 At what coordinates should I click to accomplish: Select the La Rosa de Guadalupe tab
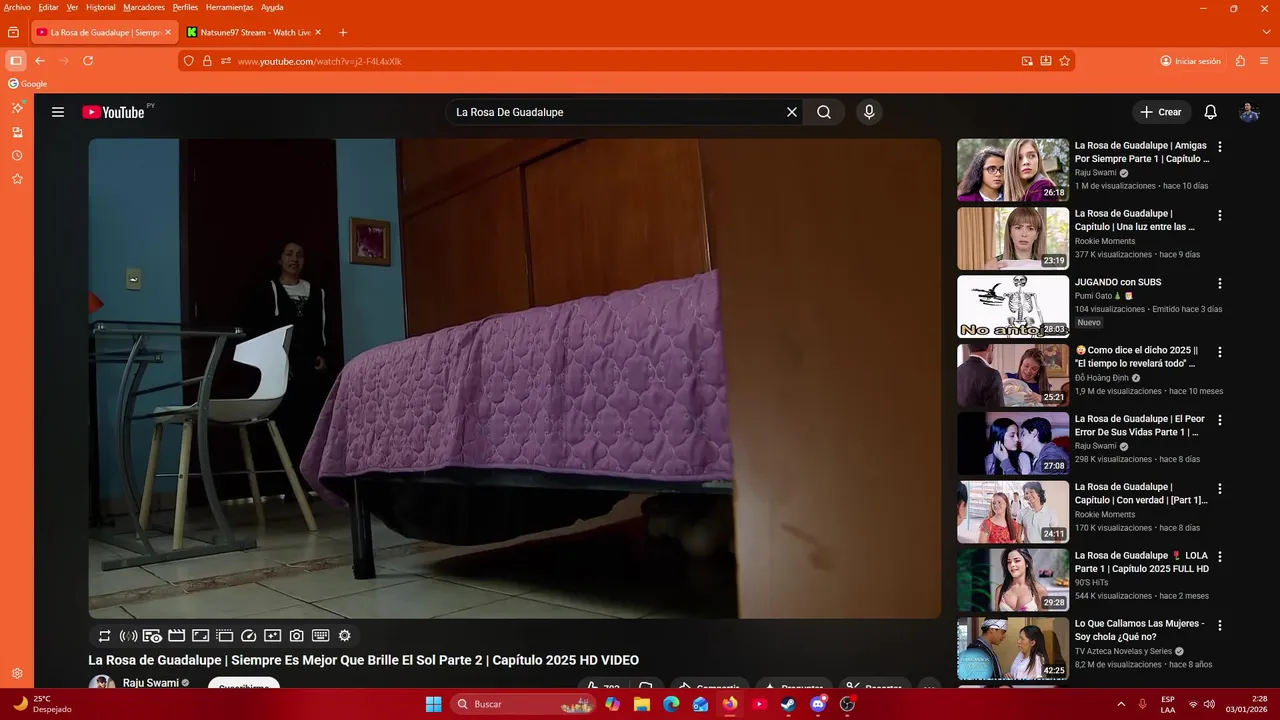tap(105, 32)
